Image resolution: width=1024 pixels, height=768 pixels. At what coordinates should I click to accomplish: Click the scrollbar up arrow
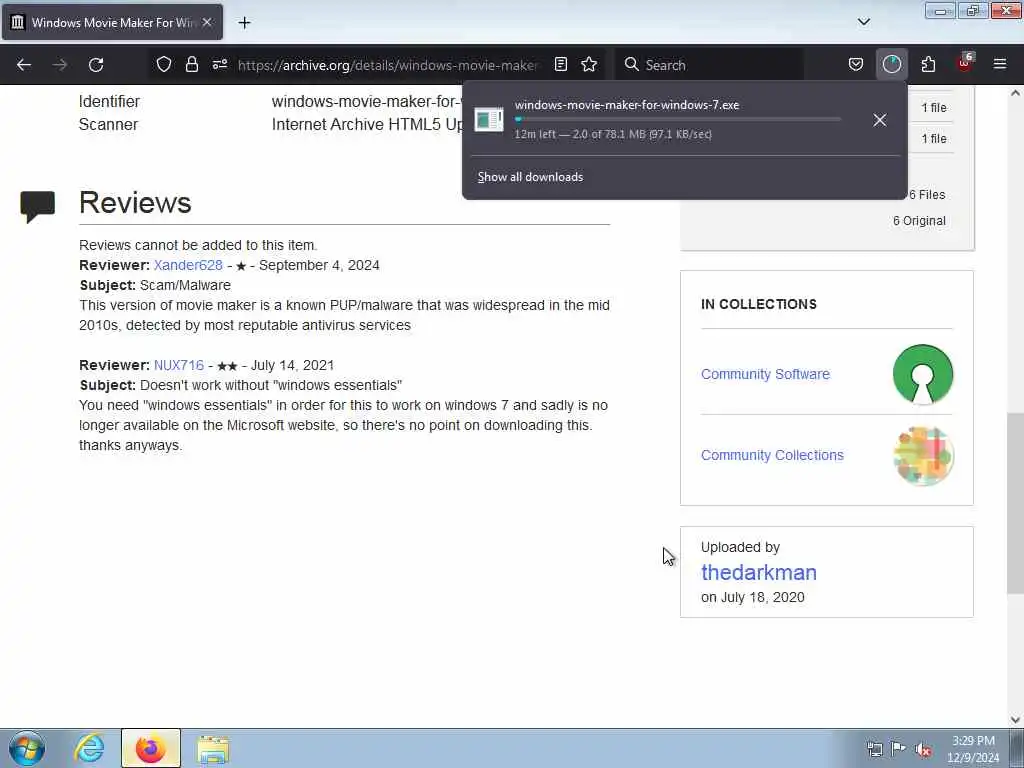coord(1015,93)
